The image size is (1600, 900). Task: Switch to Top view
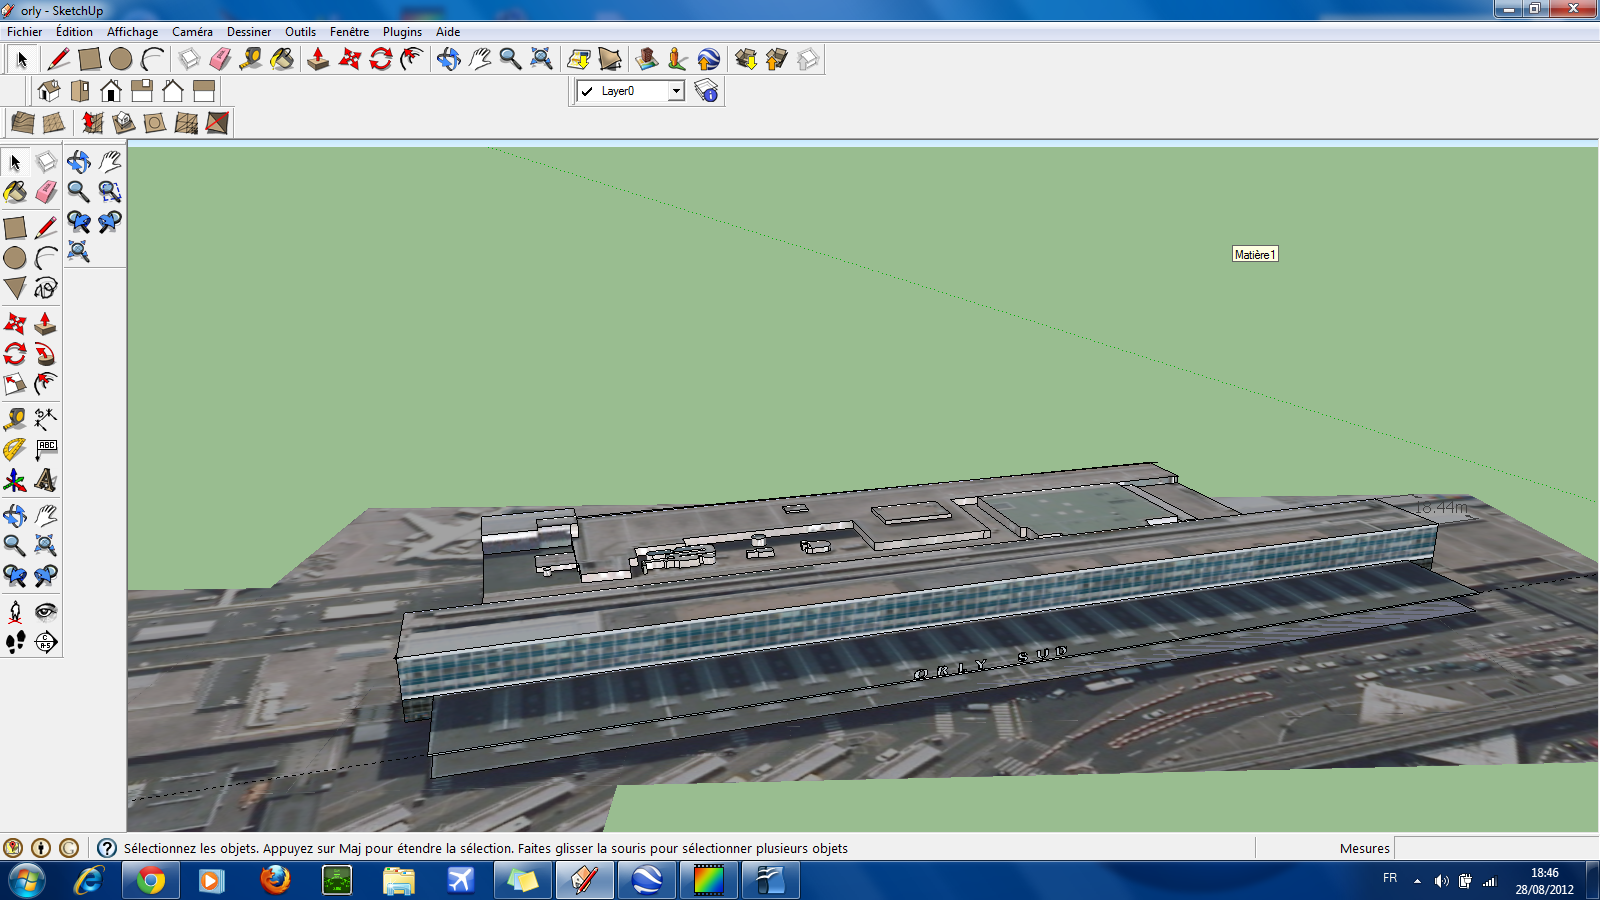click(x=80, y=91)
